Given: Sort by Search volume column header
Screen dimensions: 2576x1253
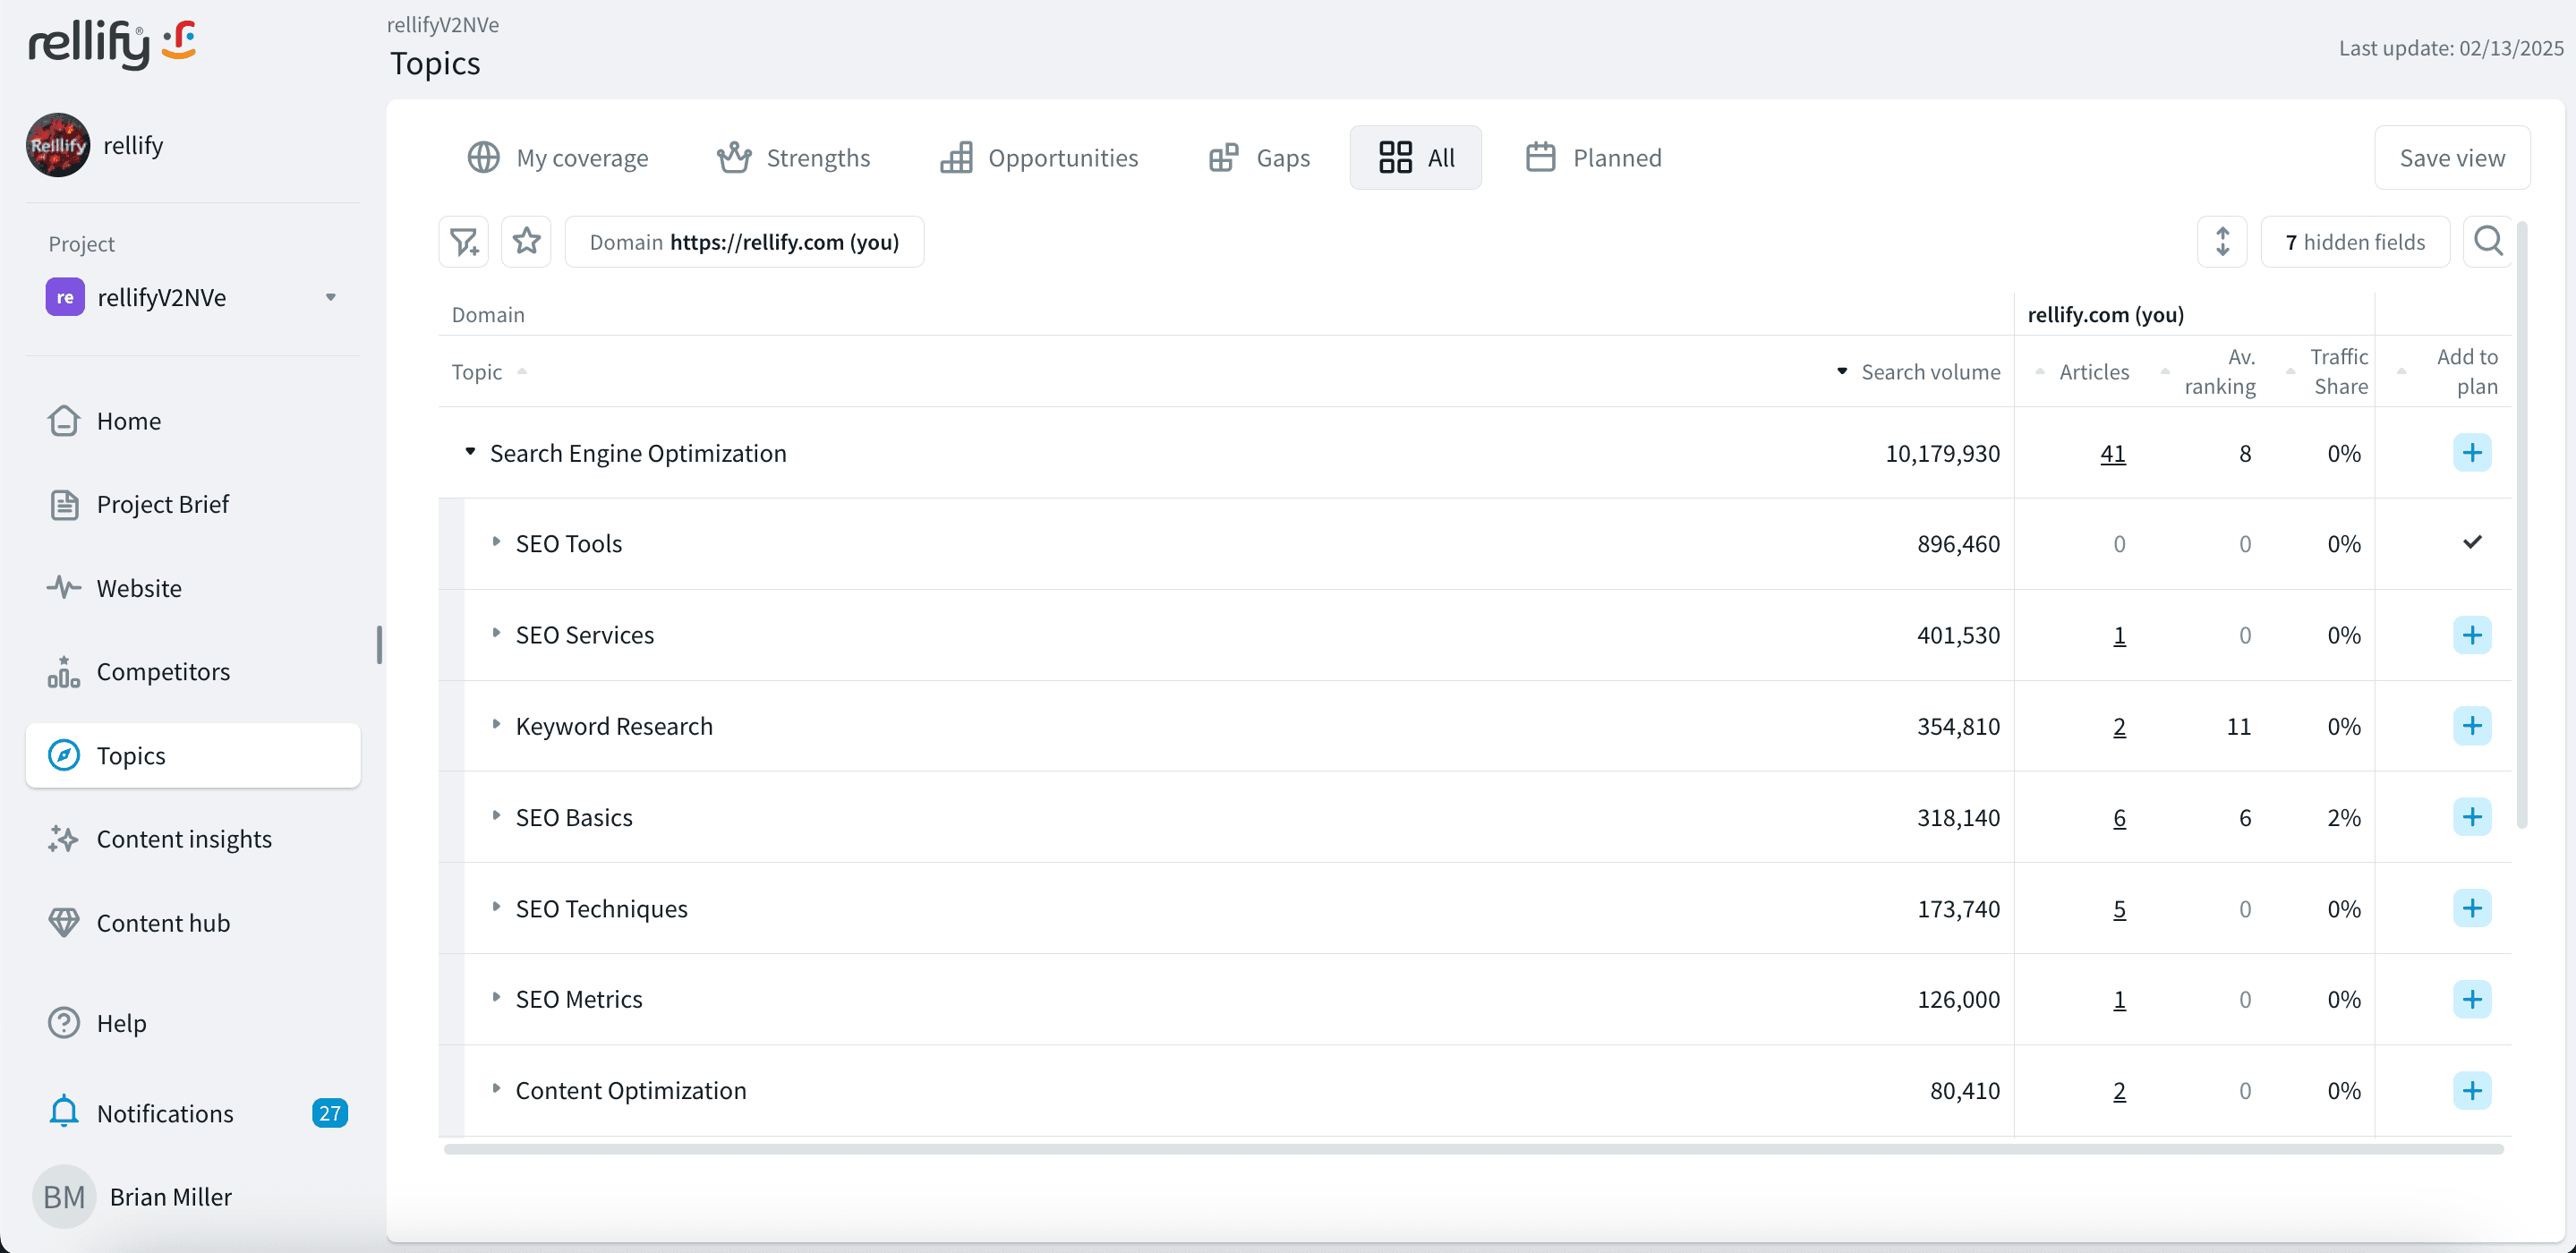Looking at the screenshot, I should (x=1929, y=372).
